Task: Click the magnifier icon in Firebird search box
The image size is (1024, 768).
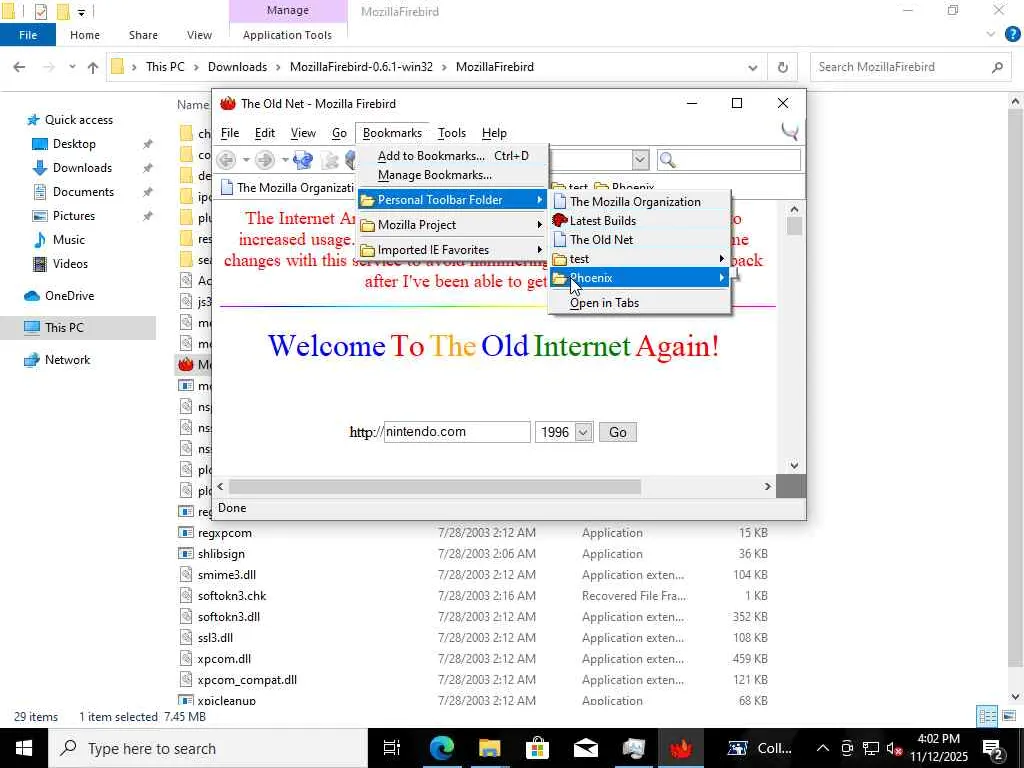Action: point(667,159)
